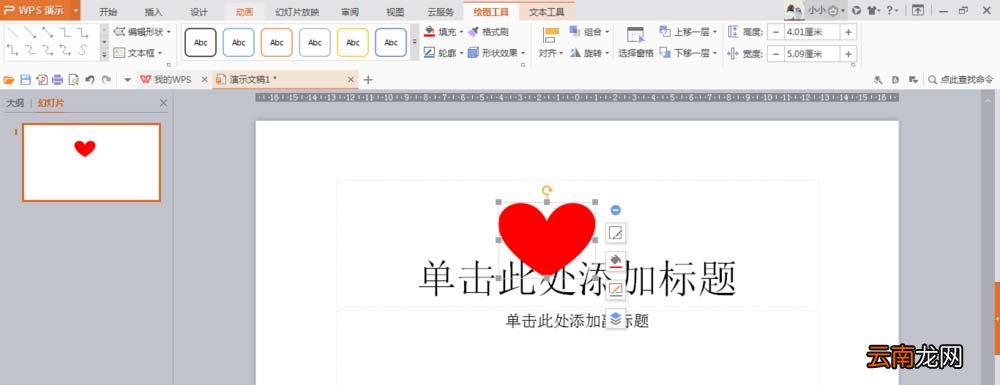Open the 填充 fill dropdown
The width and height of the screenshot is (1000, 385).
click(444, 32)
